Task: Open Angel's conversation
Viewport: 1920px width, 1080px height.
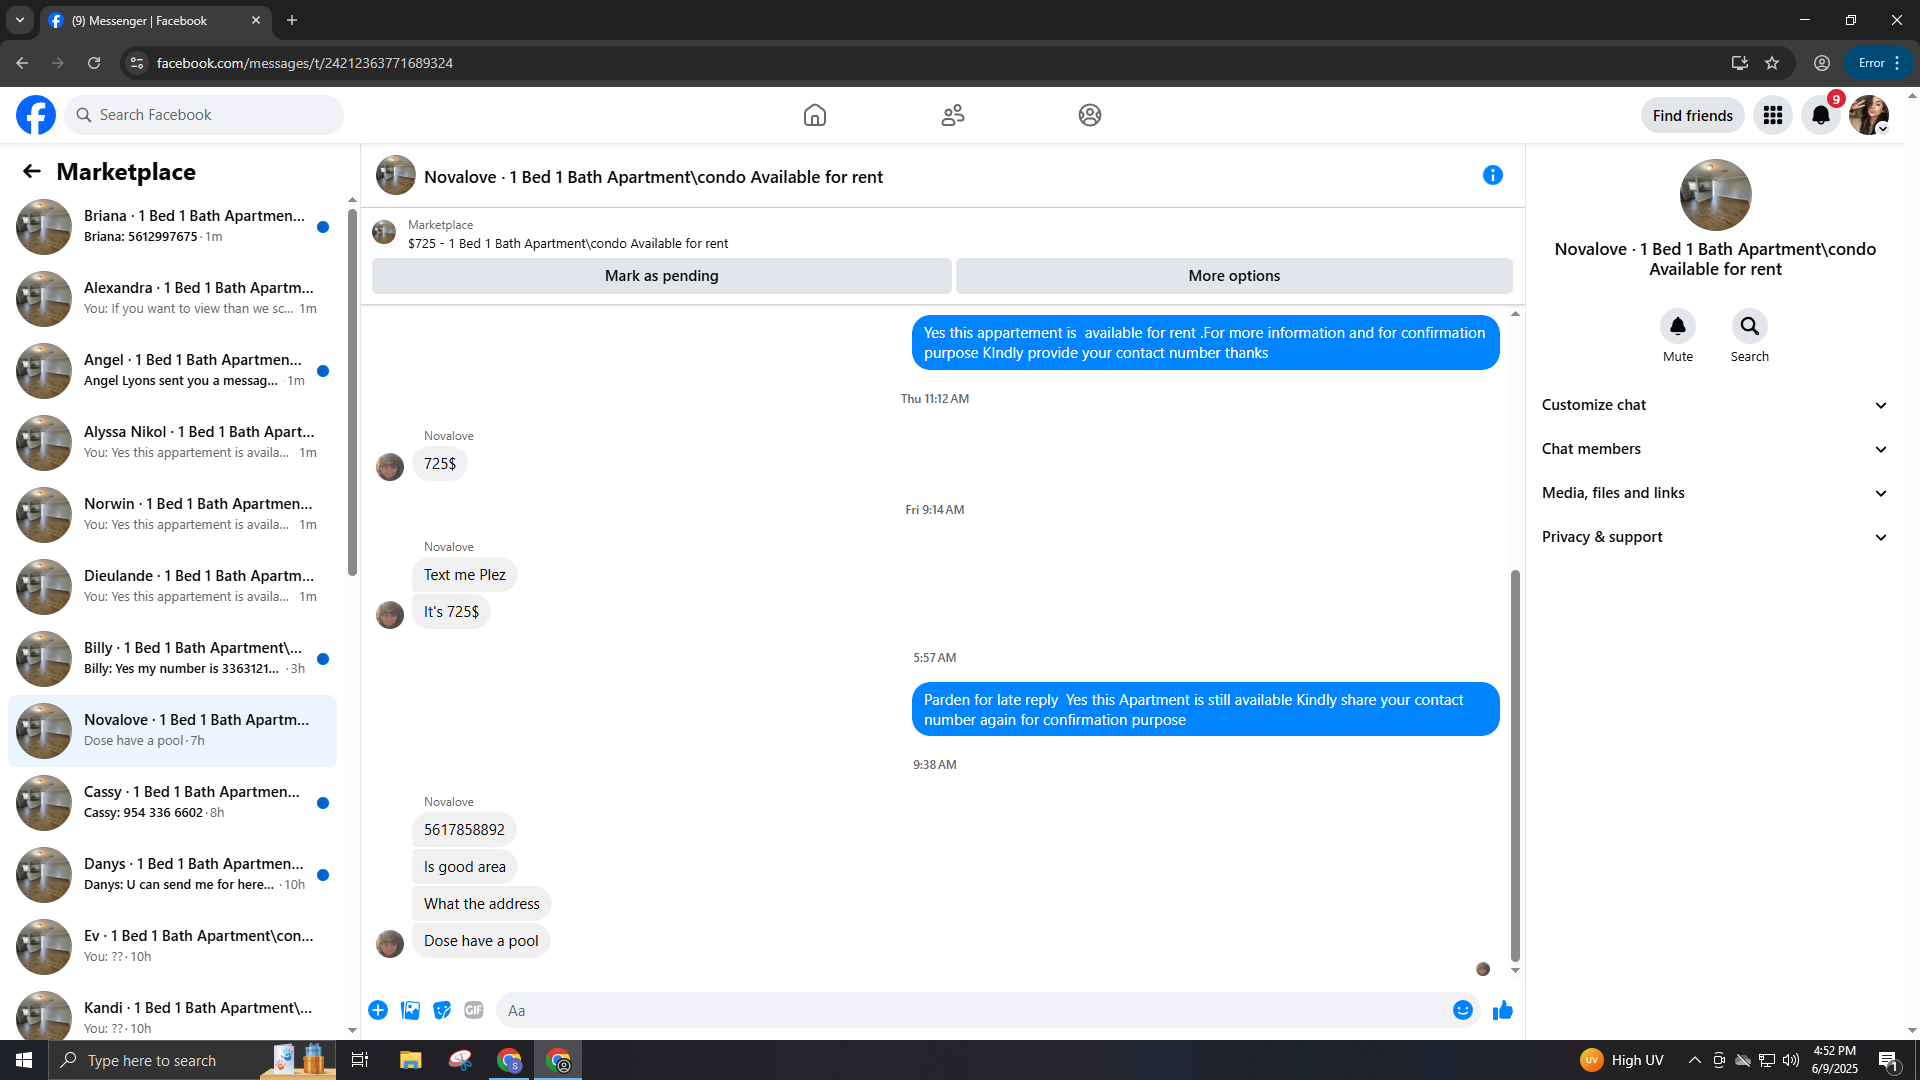Action: coord(172,371)
